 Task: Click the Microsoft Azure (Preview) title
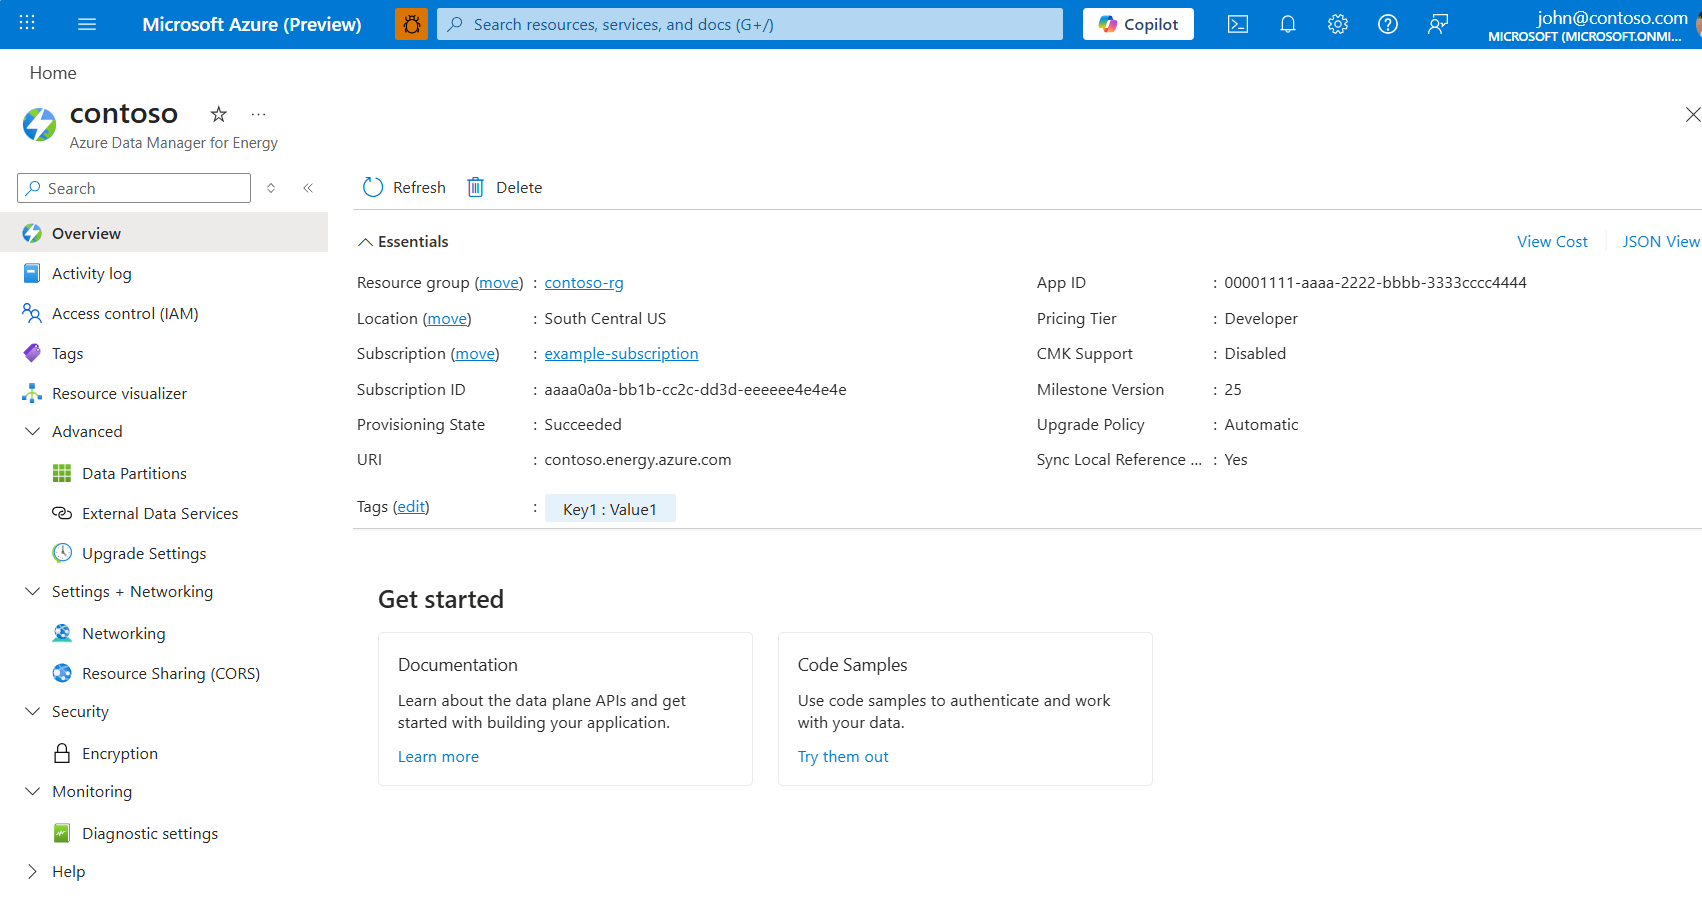(x=252, y=24)
